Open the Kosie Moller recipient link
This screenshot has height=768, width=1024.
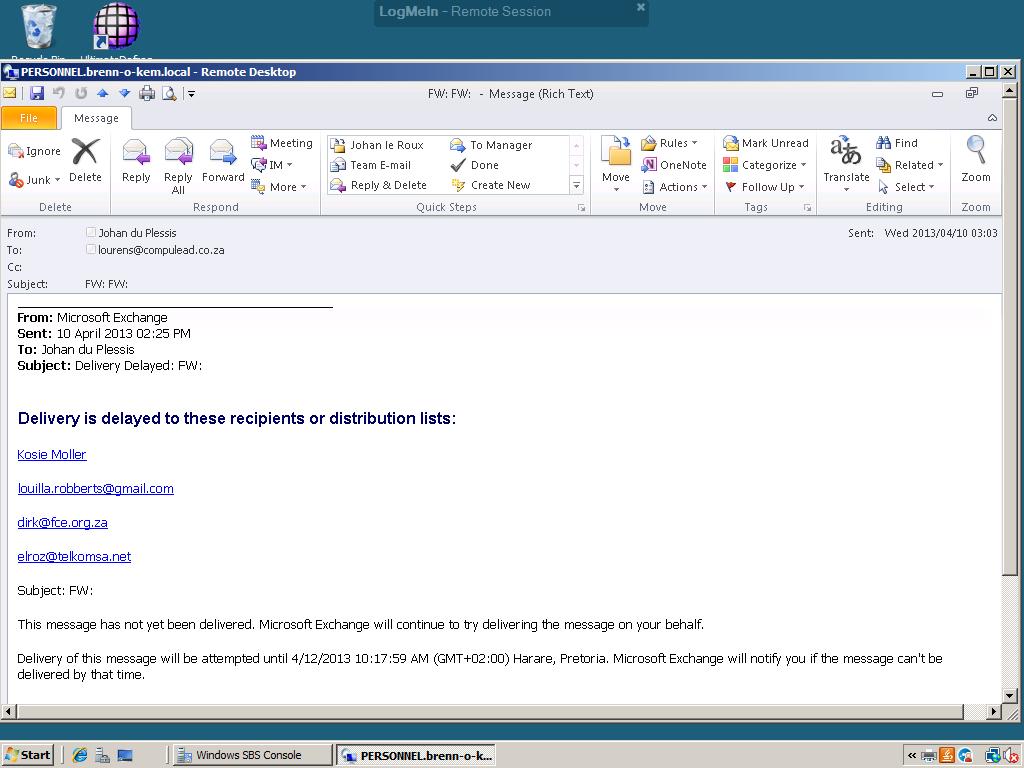coord(52,455)
